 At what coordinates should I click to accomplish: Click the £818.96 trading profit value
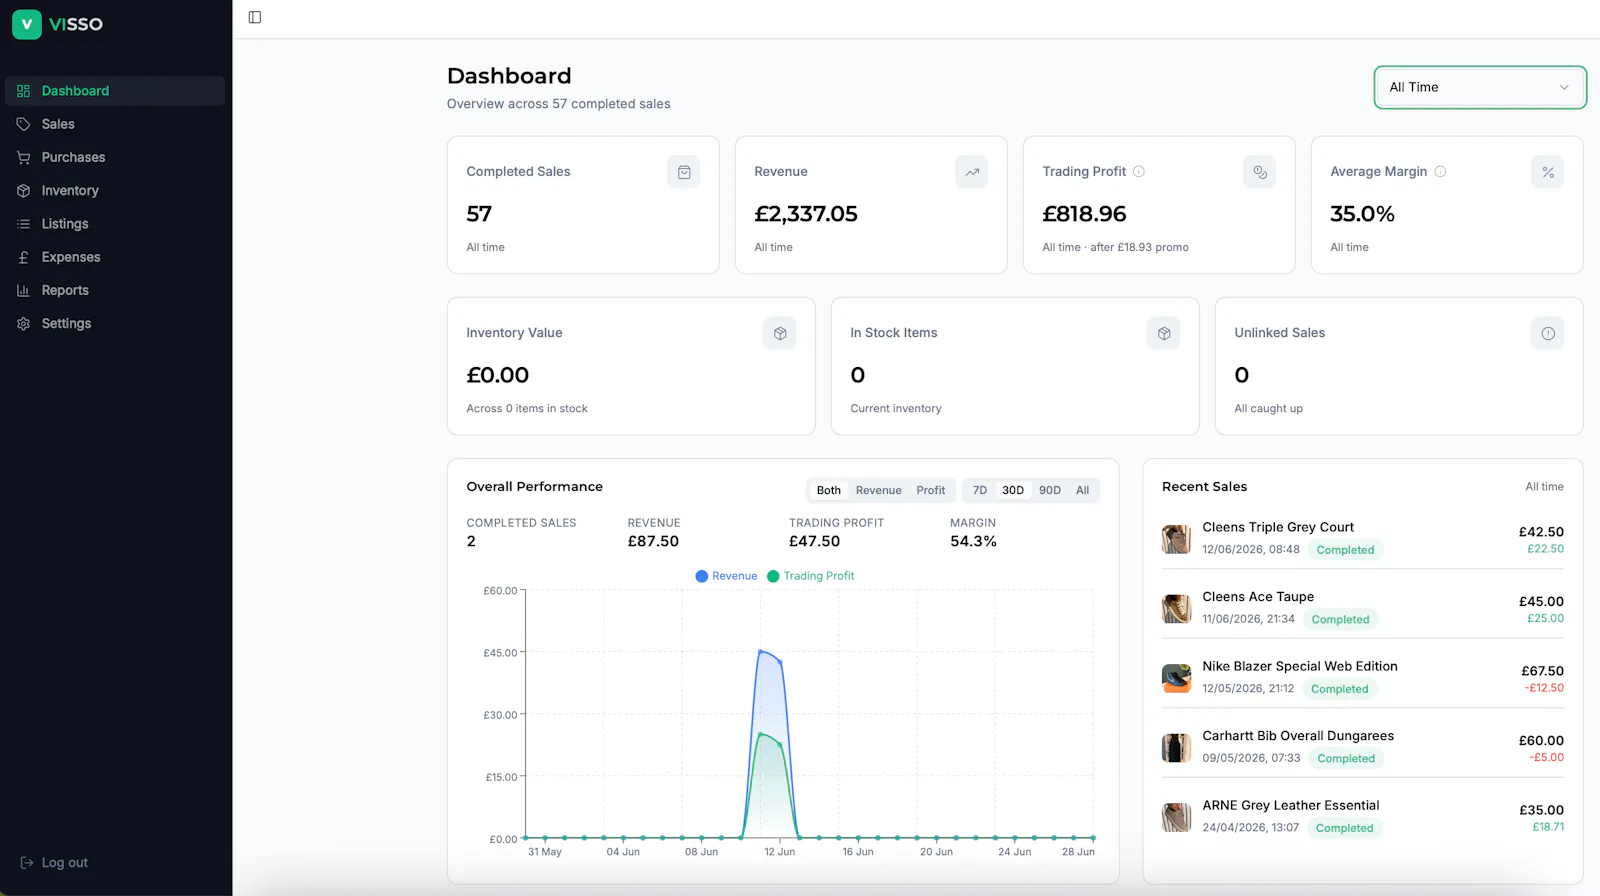click(x=1084, y=214)
